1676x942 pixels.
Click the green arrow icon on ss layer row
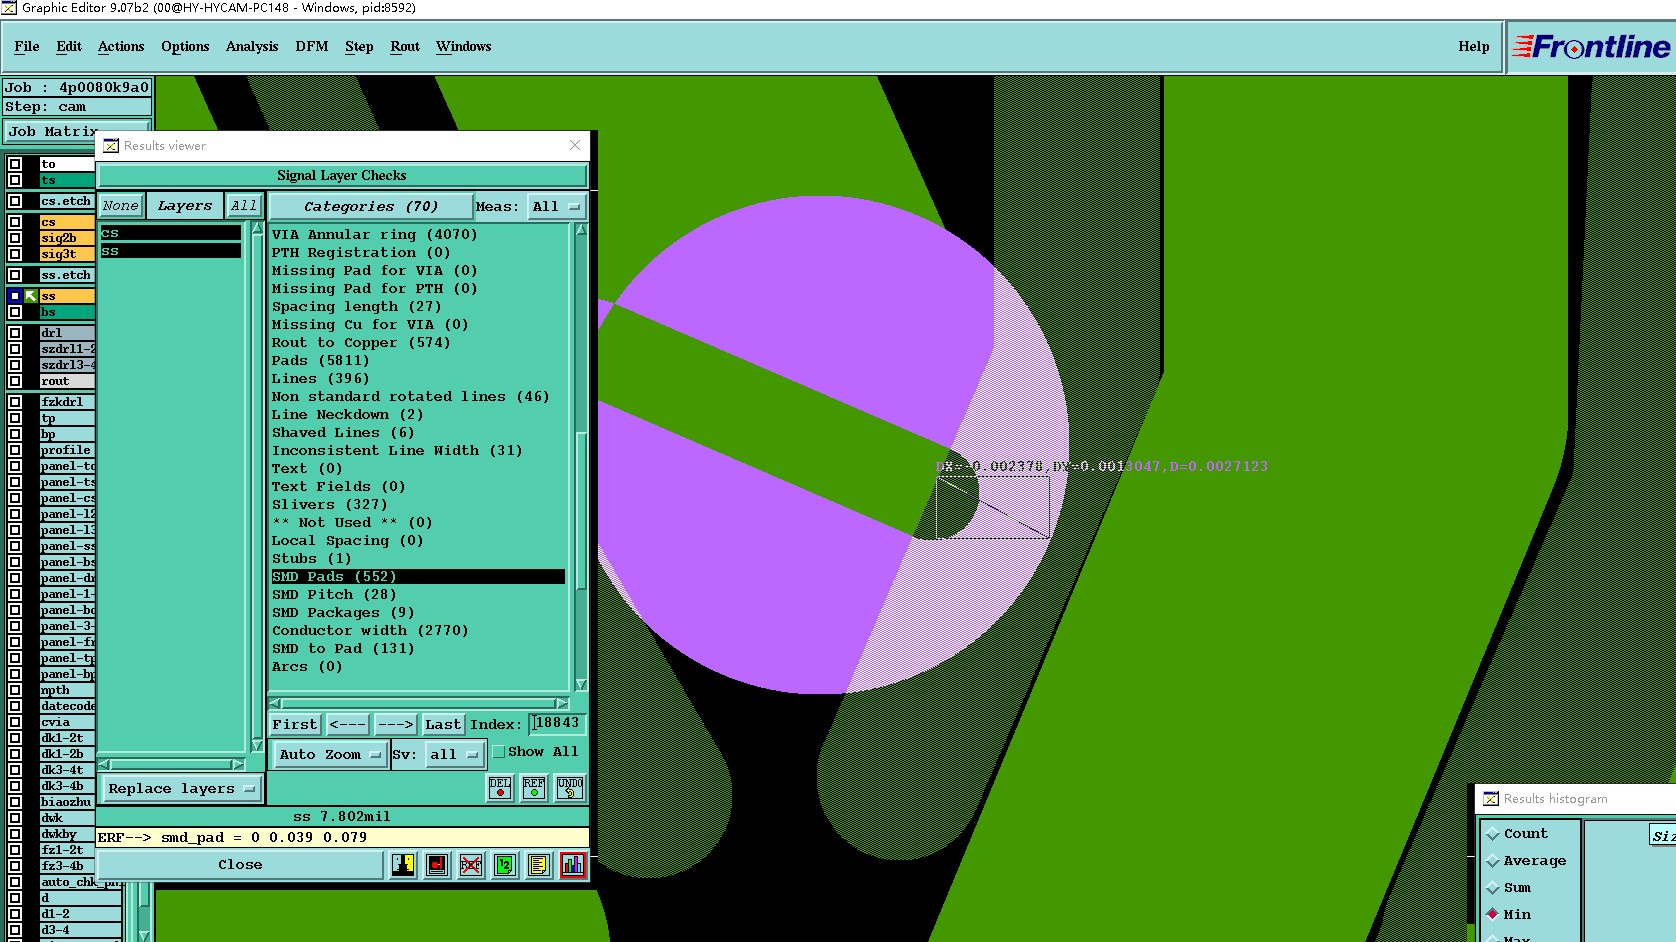[31, 296]
